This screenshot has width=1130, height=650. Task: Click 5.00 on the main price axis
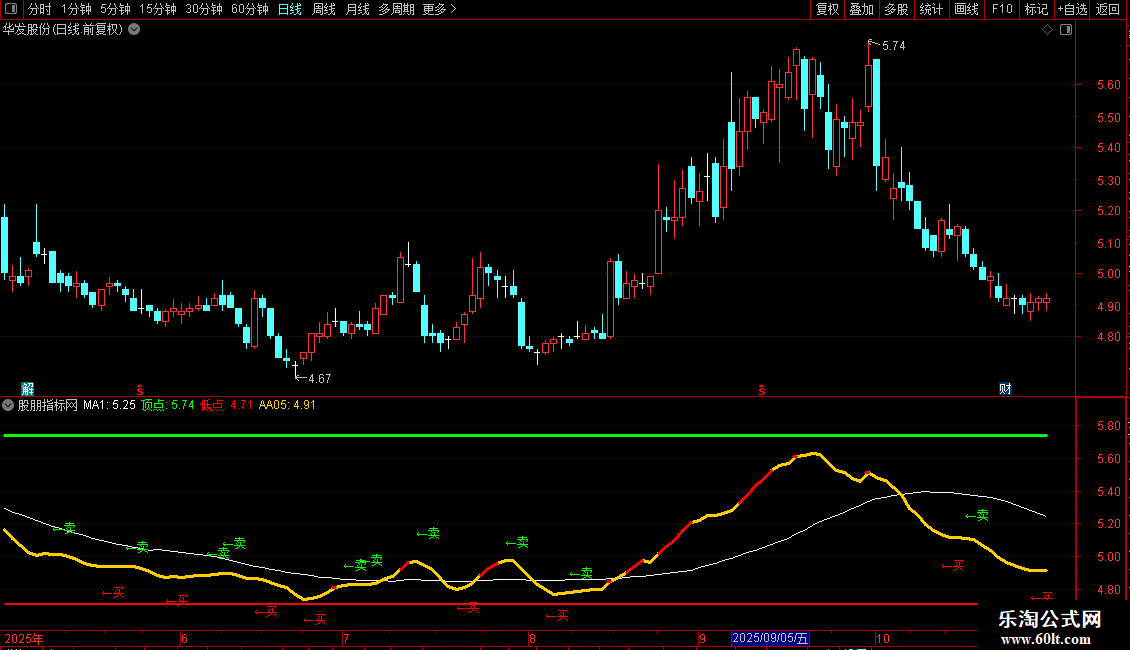pos(1108,274)
